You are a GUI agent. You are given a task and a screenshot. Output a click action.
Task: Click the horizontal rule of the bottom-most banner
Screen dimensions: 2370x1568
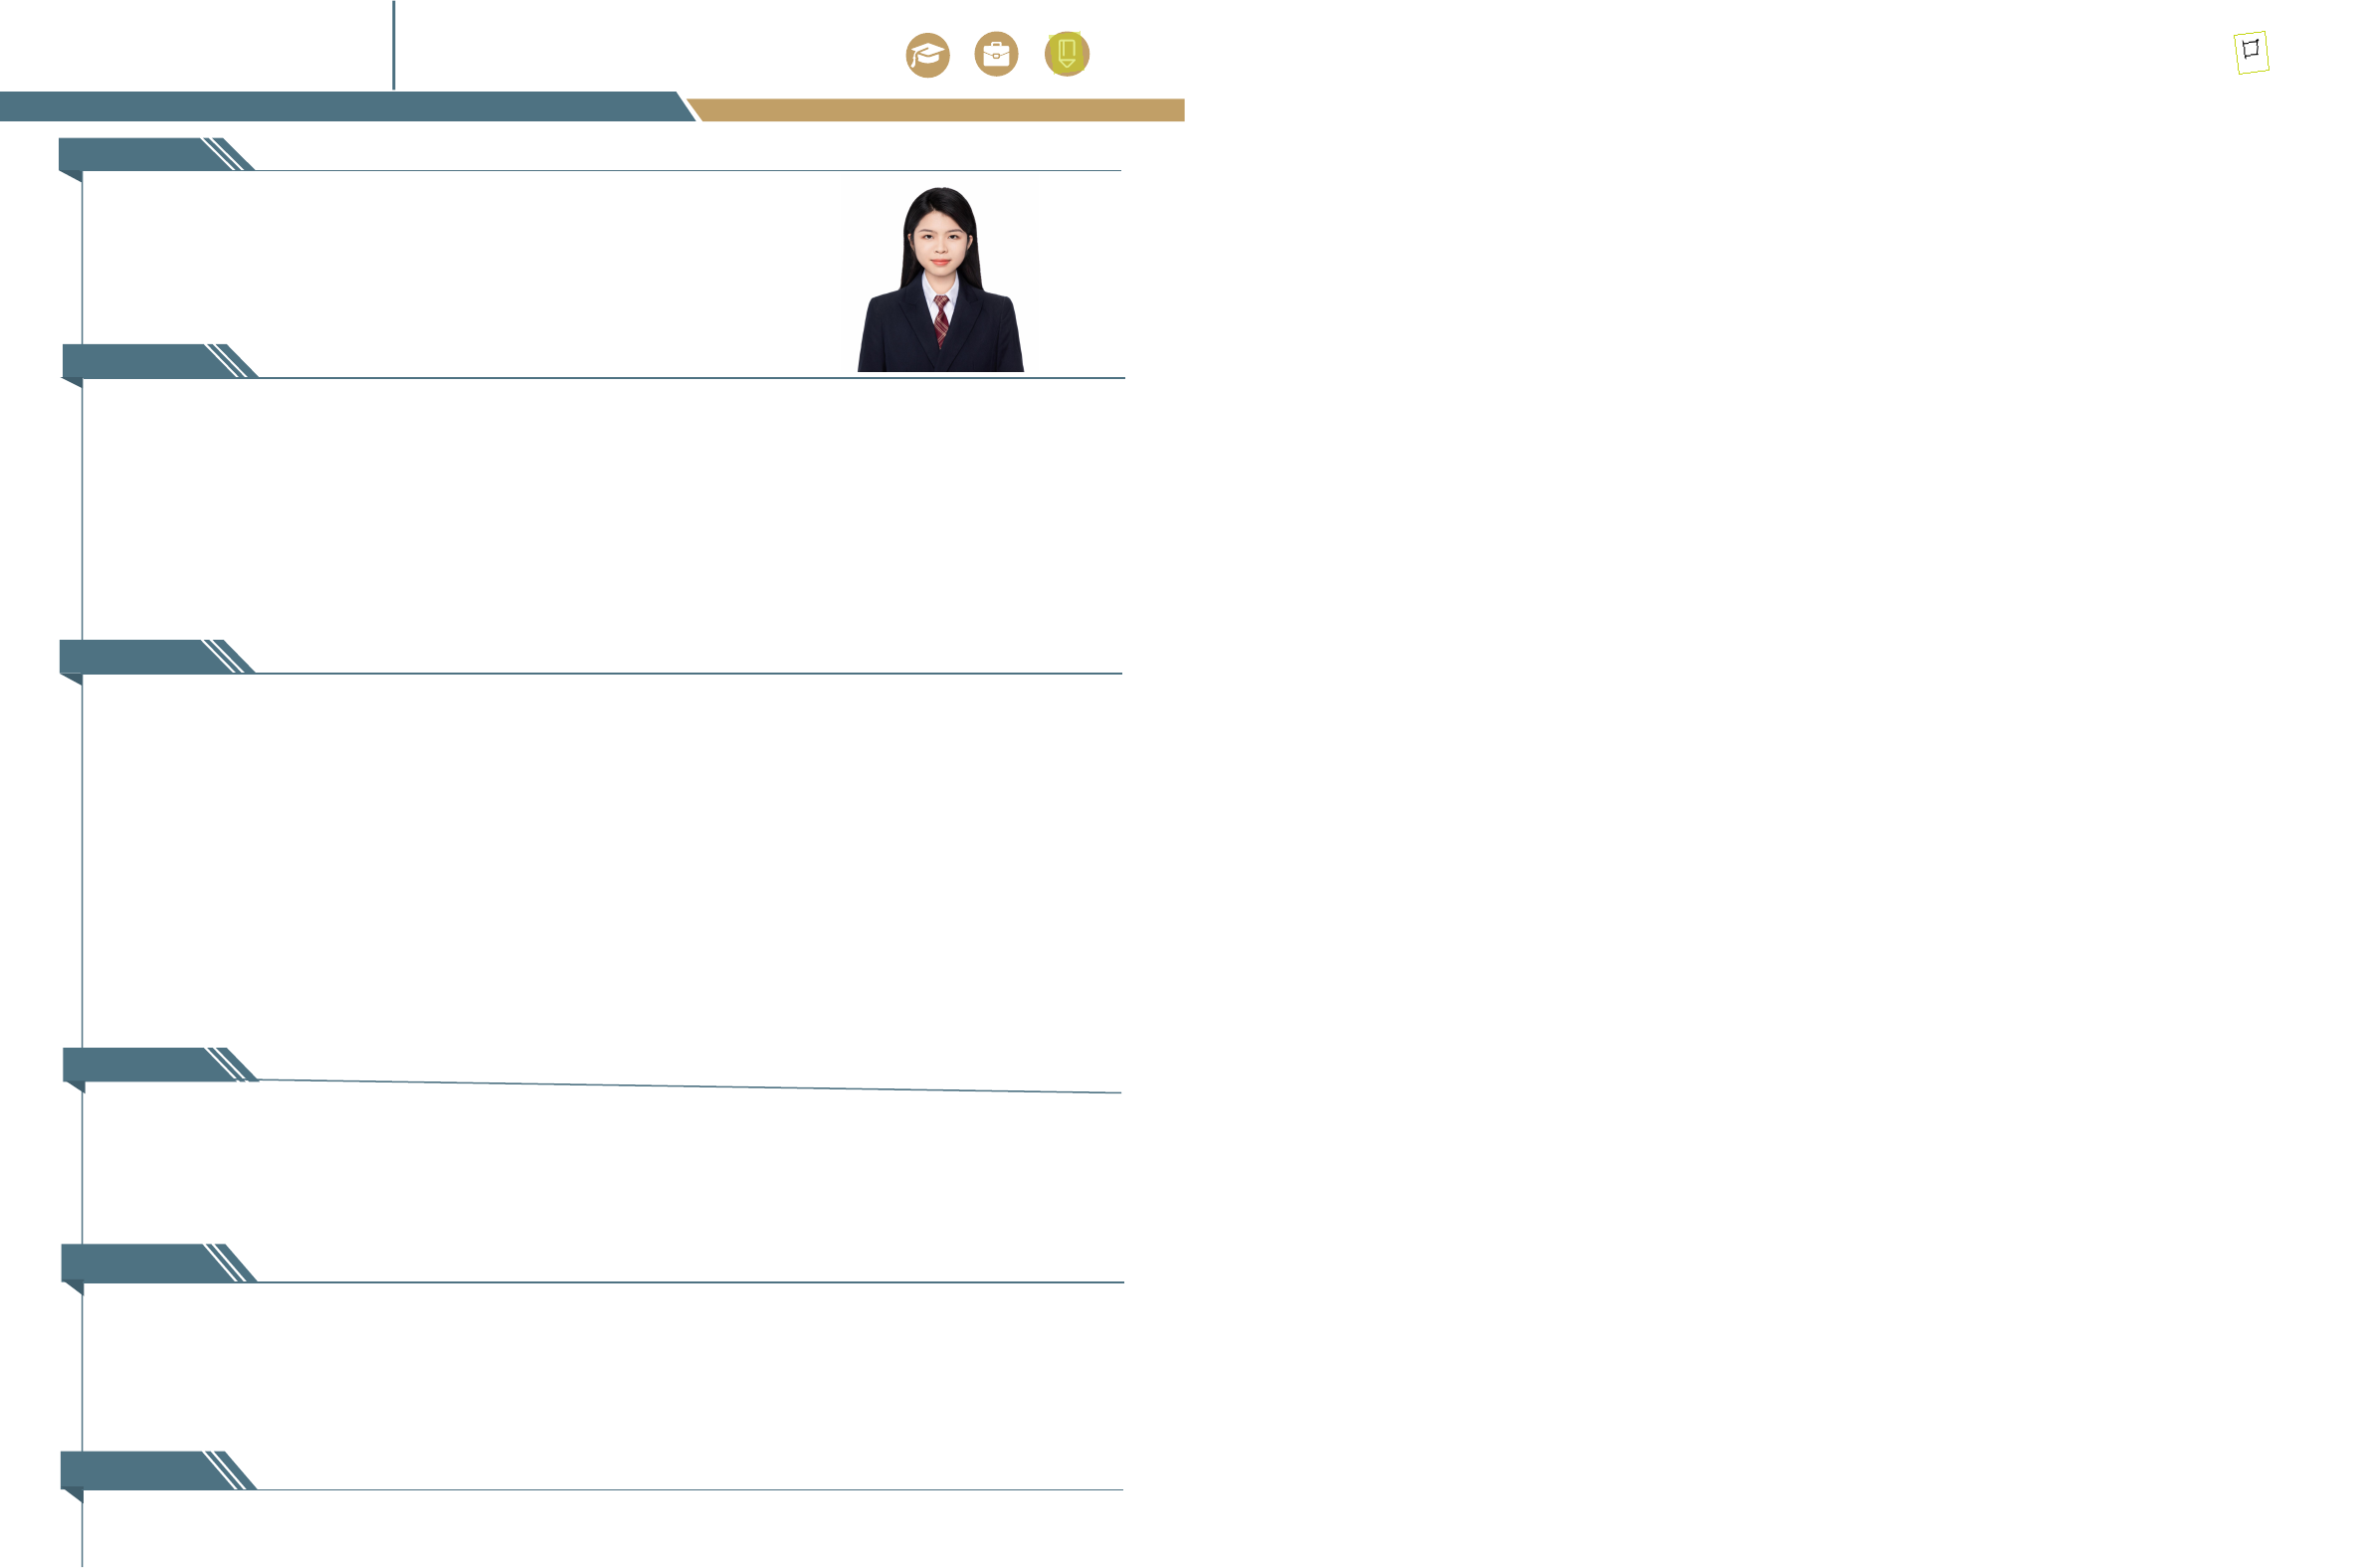point(690,1490)
